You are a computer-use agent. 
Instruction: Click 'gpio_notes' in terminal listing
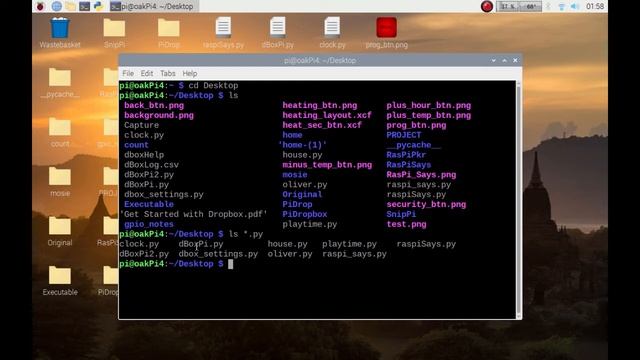tap(149, 224)
